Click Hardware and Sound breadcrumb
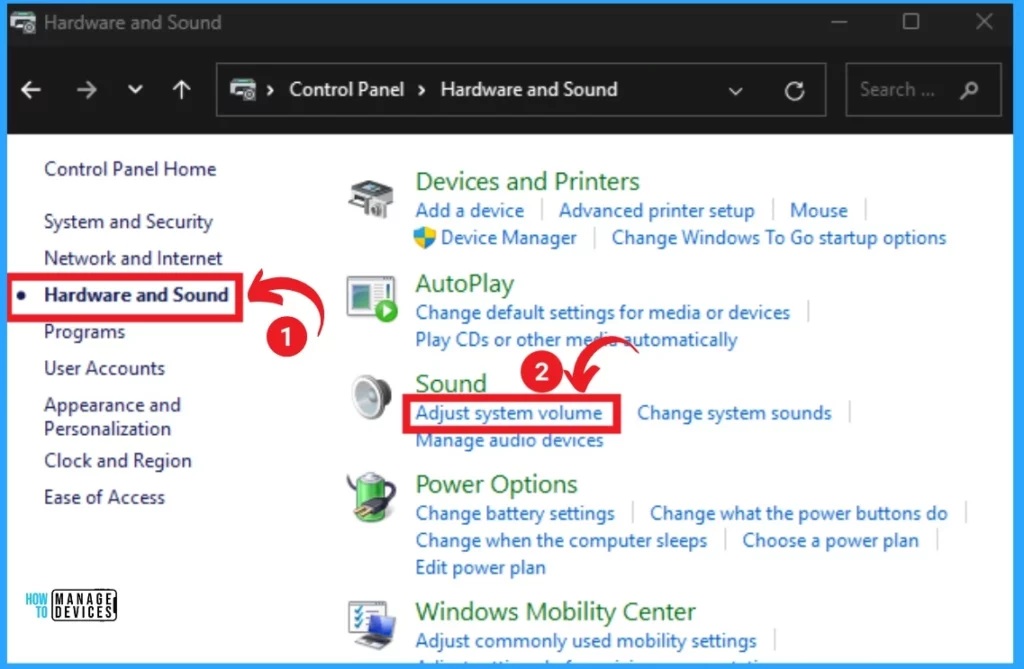The image size is (1024, 669). click(528, 90)
